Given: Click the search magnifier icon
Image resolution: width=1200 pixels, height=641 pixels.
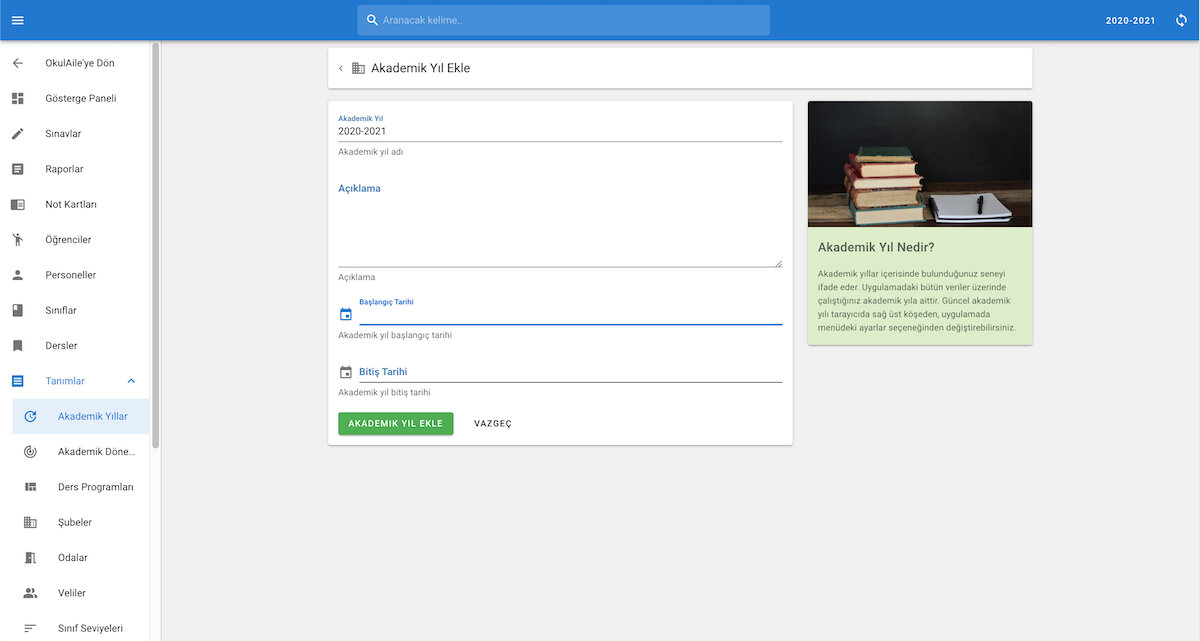Looking at the screenshot, I should [x=372, y=20].
